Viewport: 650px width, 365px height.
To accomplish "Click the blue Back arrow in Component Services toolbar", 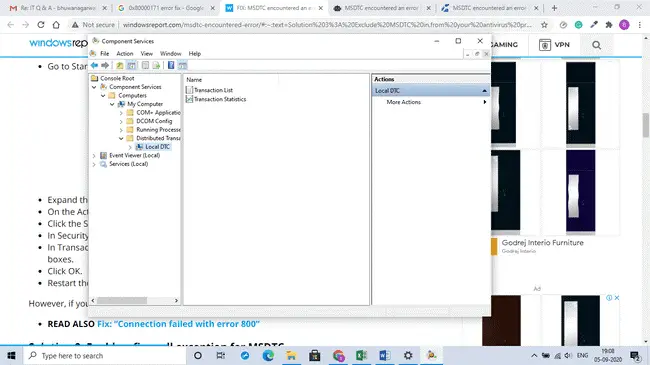I will point(95,65).
